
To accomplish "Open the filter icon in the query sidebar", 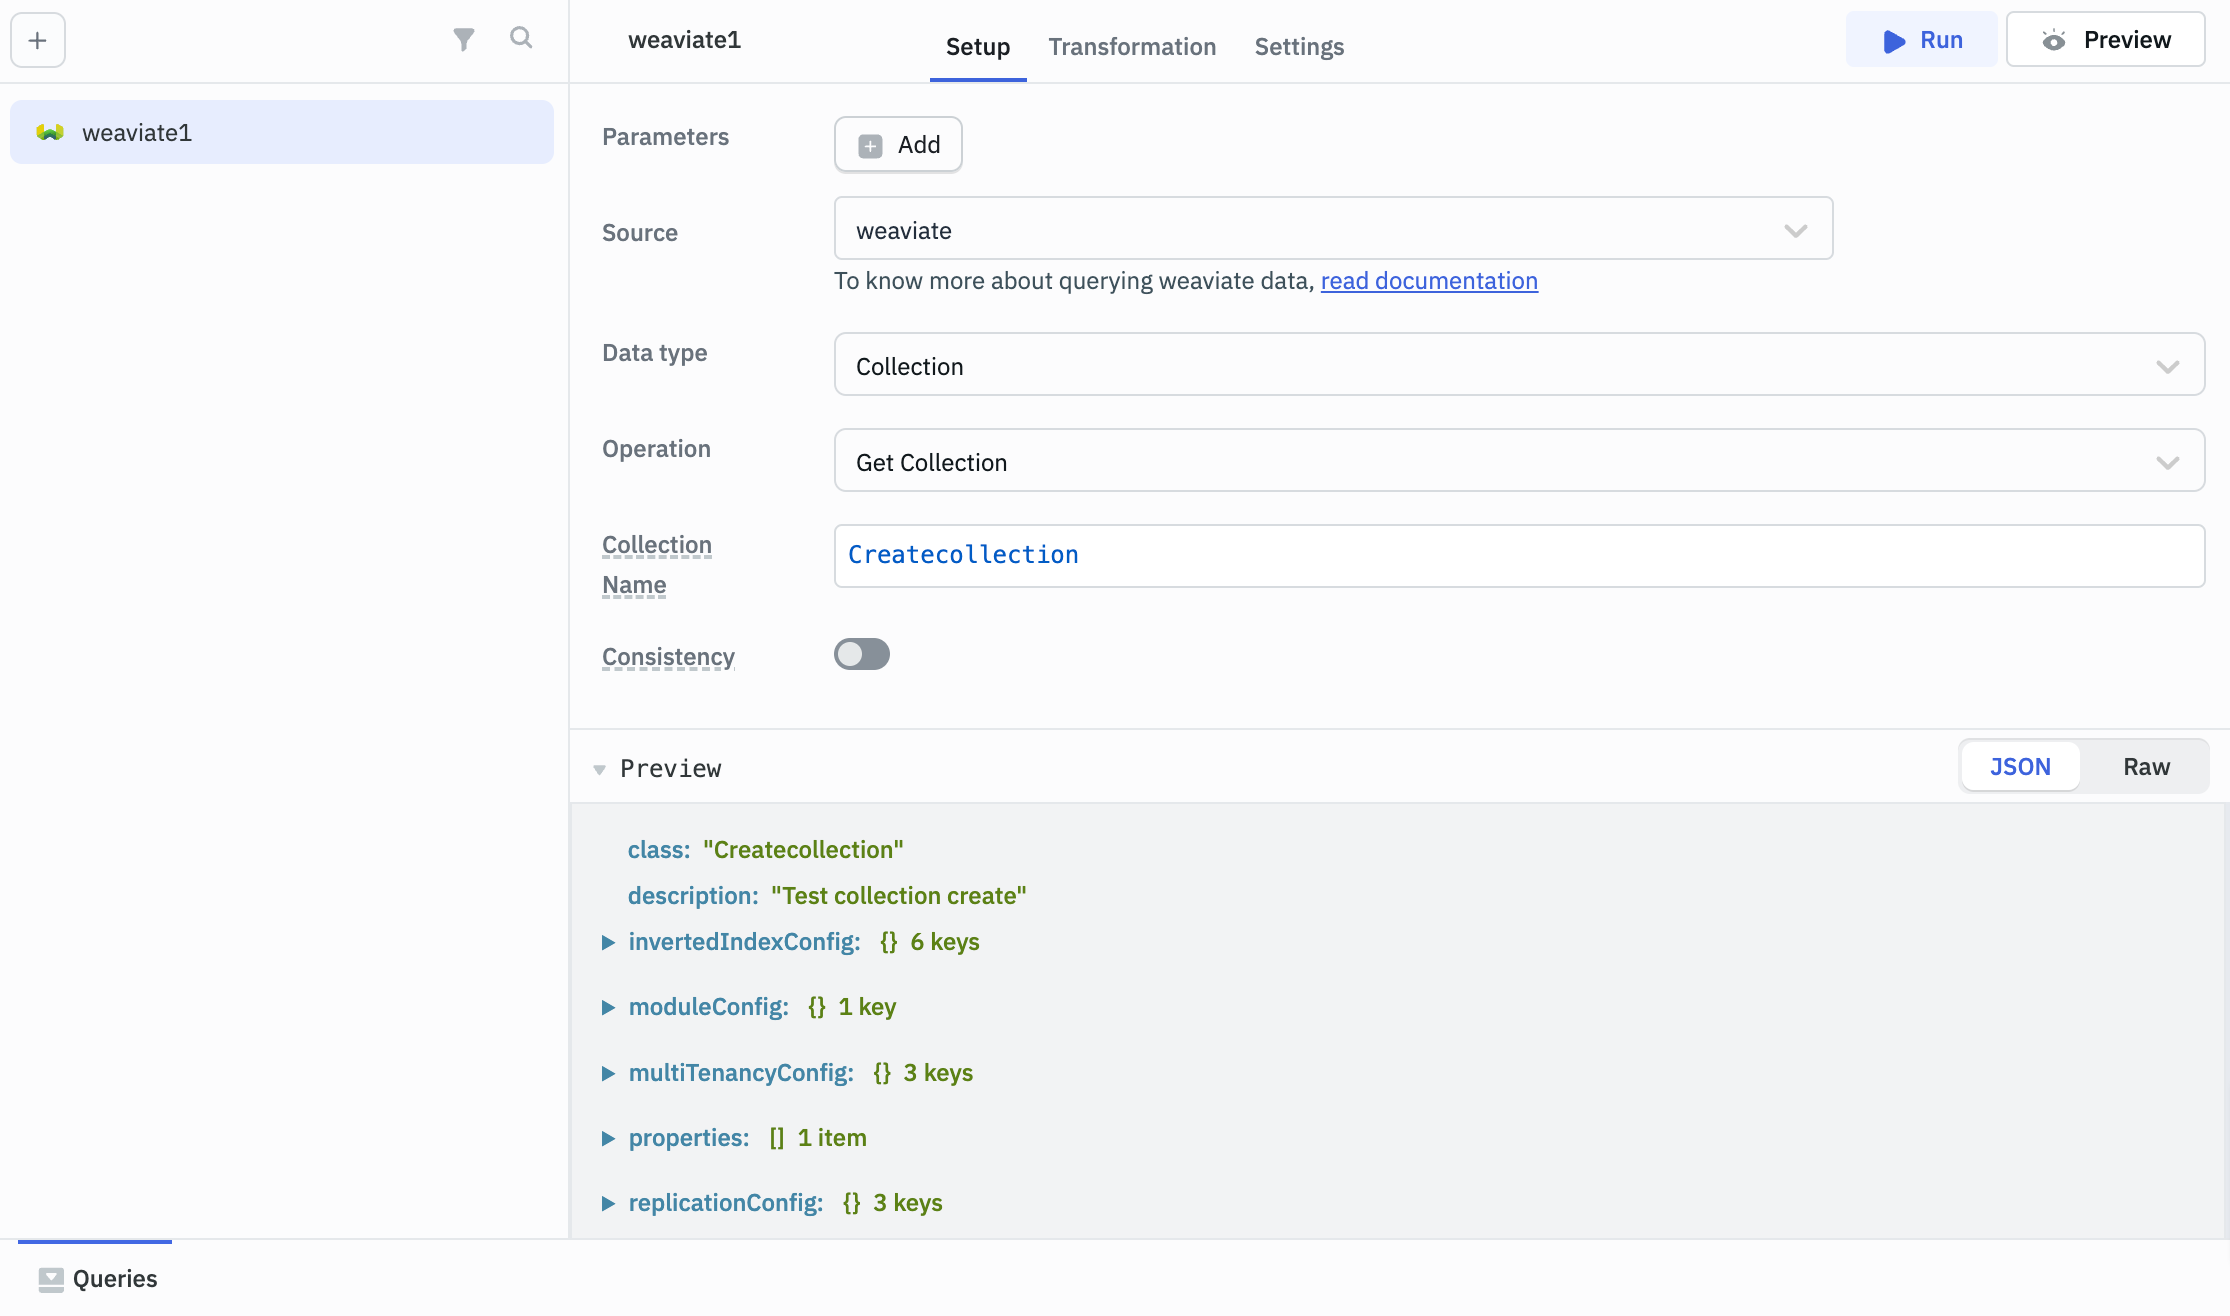I will coord(463,38).
